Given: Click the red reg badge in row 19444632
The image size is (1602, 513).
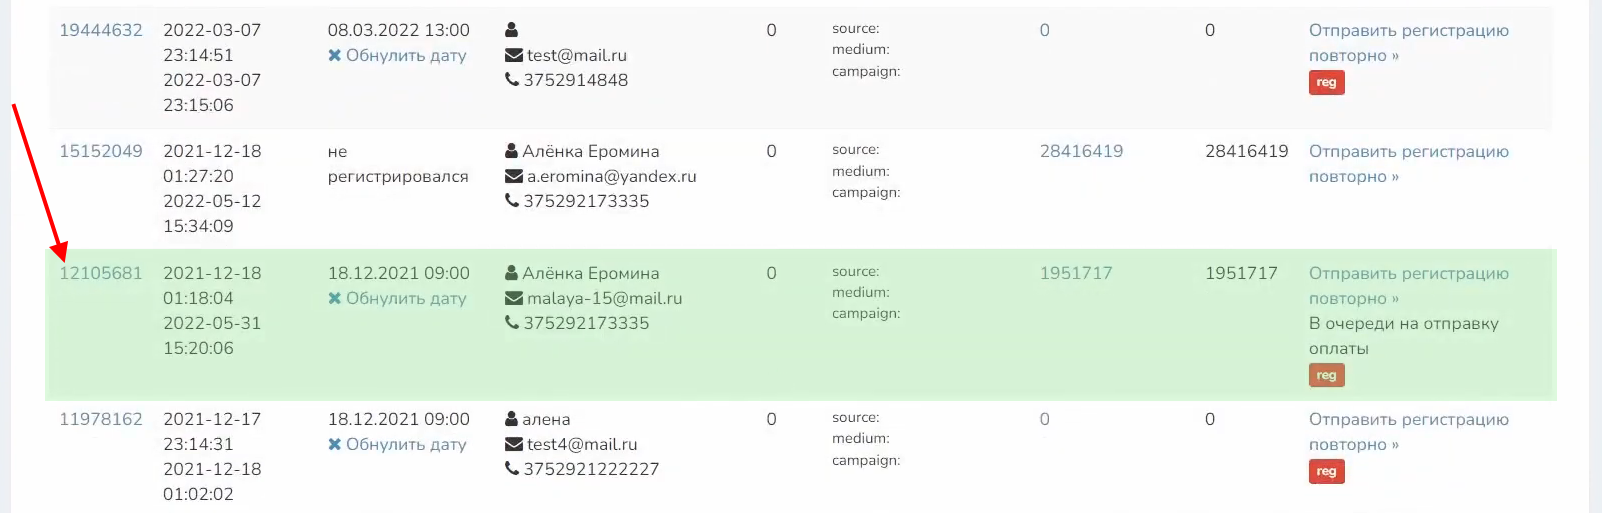Looking at the screenshot, I should [1326, 83].
